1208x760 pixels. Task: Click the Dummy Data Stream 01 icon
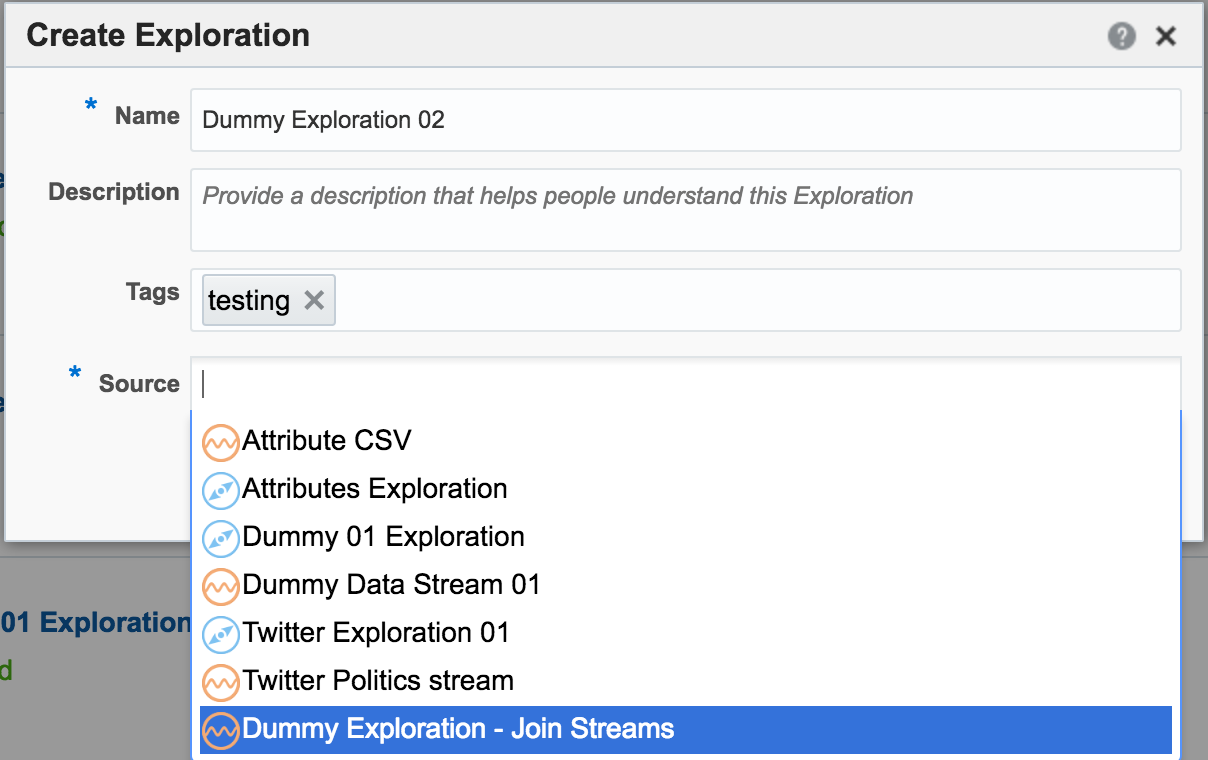coord(220,586)
